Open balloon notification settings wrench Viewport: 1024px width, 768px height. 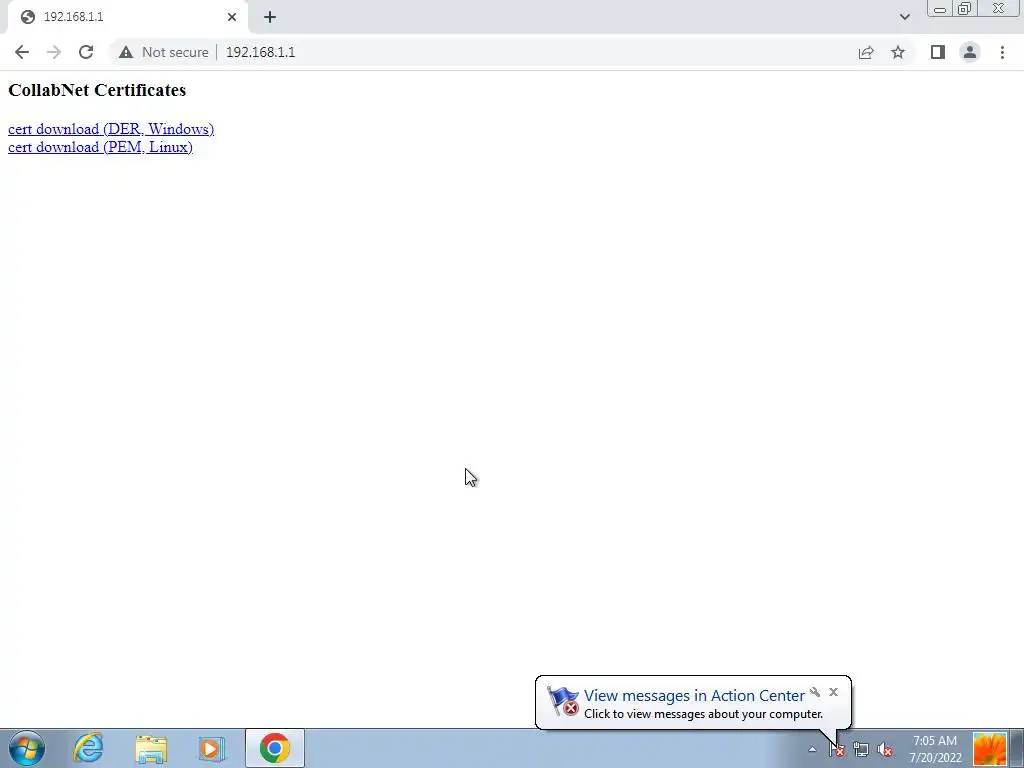click(x=815, y=692)
